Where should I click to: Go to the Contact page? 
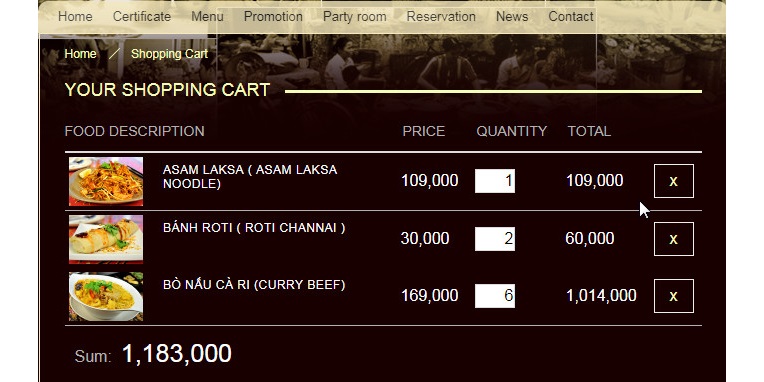click(x=571, y=17)
